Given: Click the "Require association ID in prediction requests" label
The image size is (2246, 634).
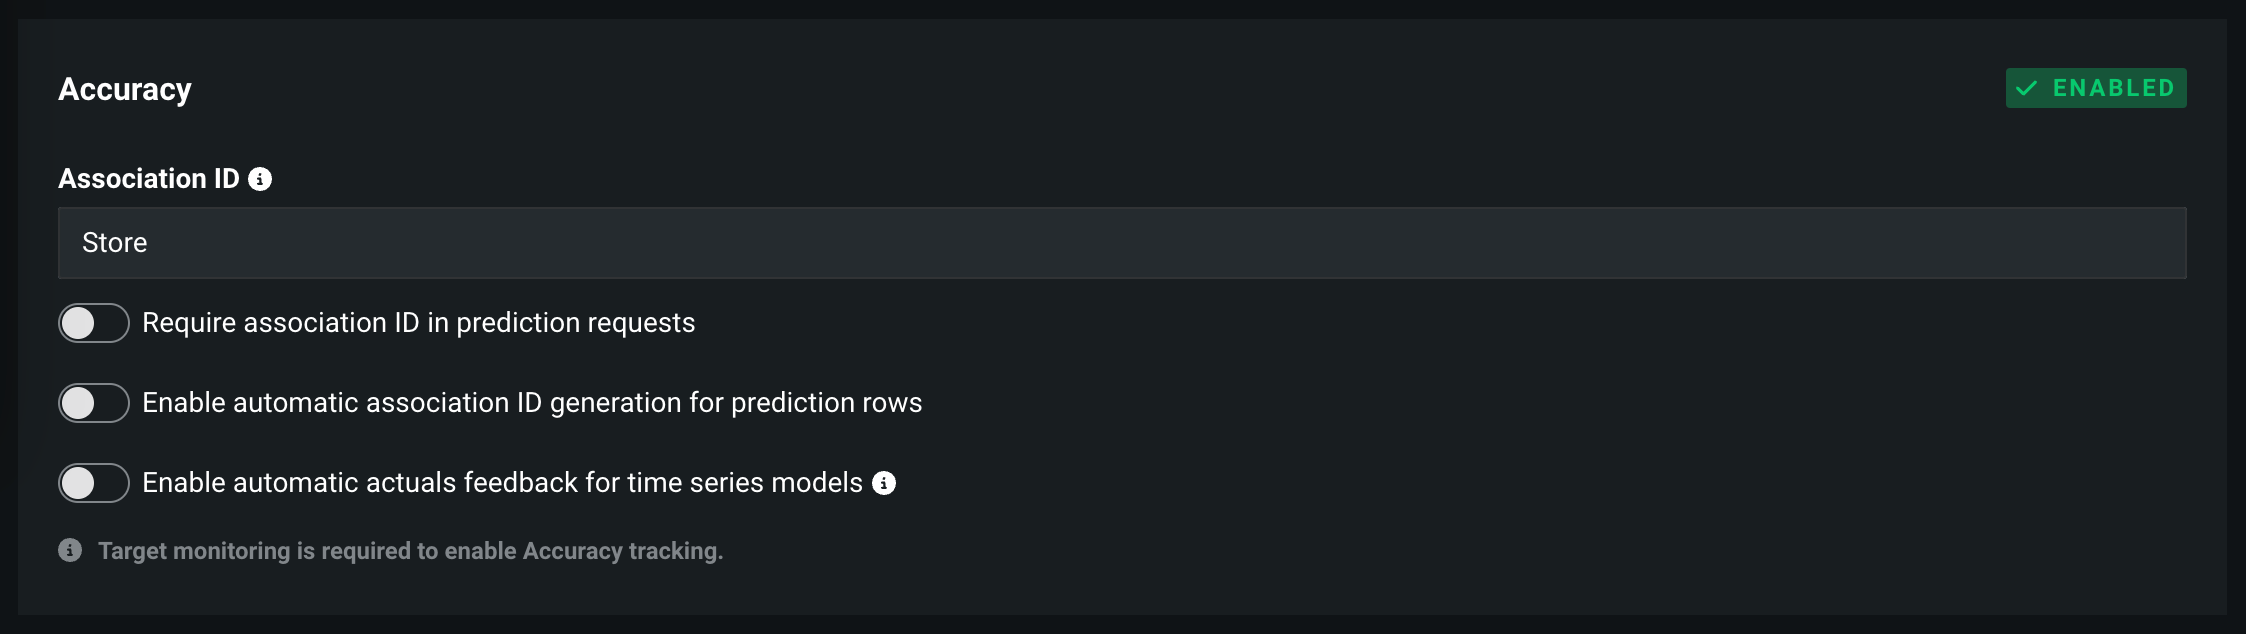Looking at the screenshot, I should pyautogui.click(x=418, y=323).
